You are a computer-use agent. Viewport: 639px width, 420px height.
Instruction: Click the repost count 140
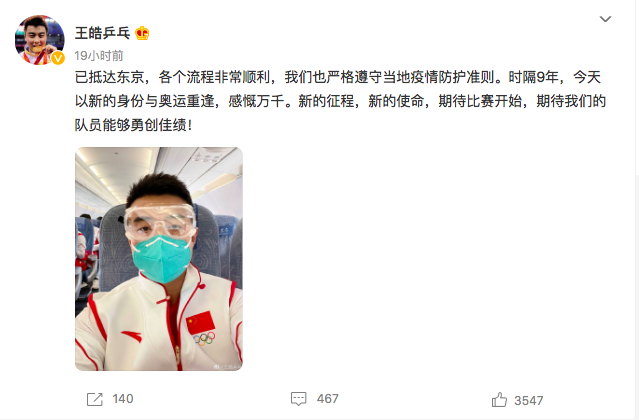click(x=123, y=399)
